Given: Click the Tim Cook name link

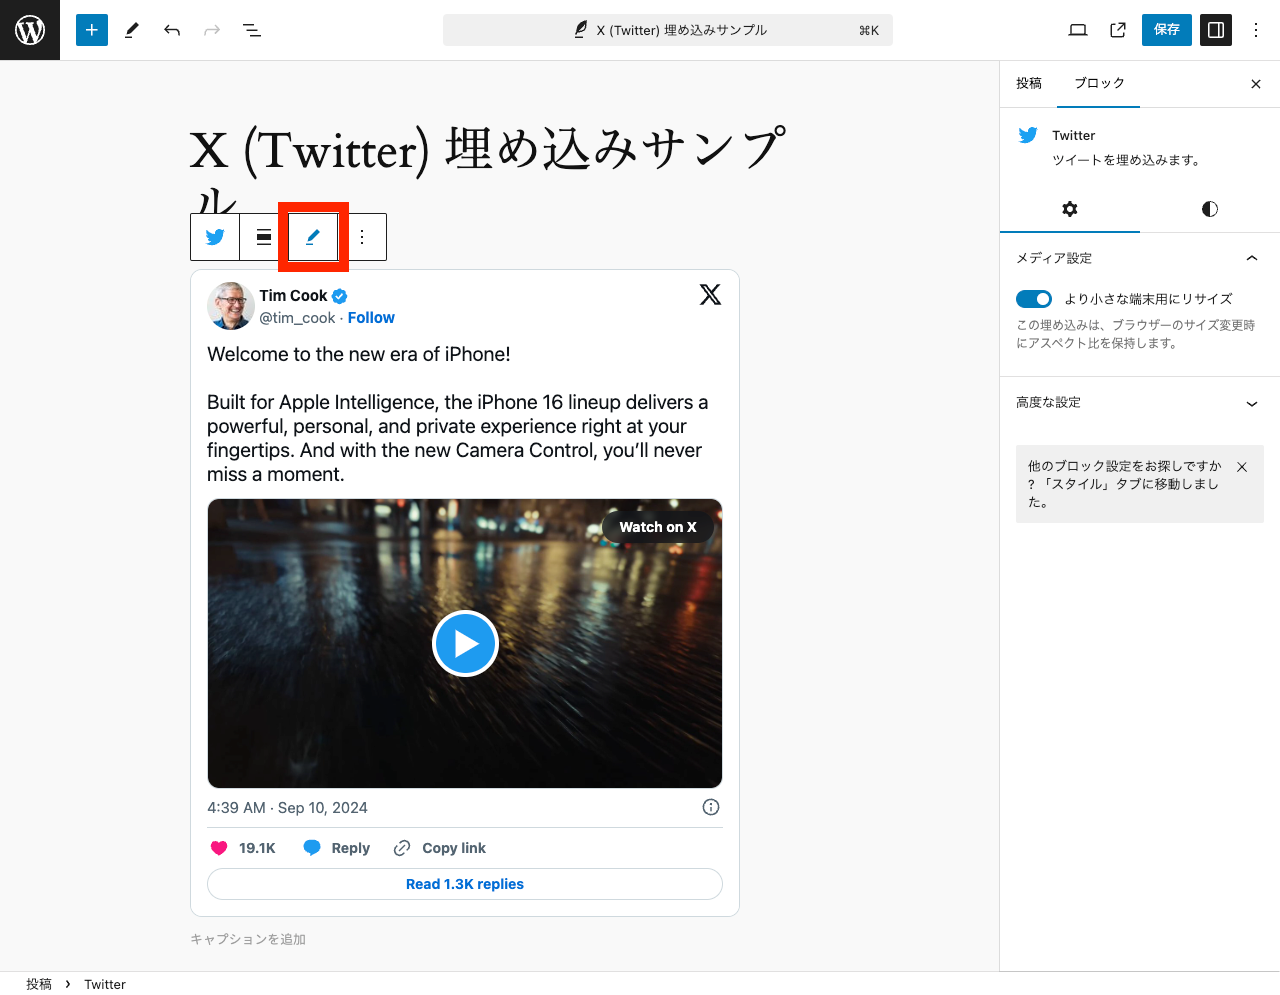Looking at the screenshot, I should click(293, 296).
